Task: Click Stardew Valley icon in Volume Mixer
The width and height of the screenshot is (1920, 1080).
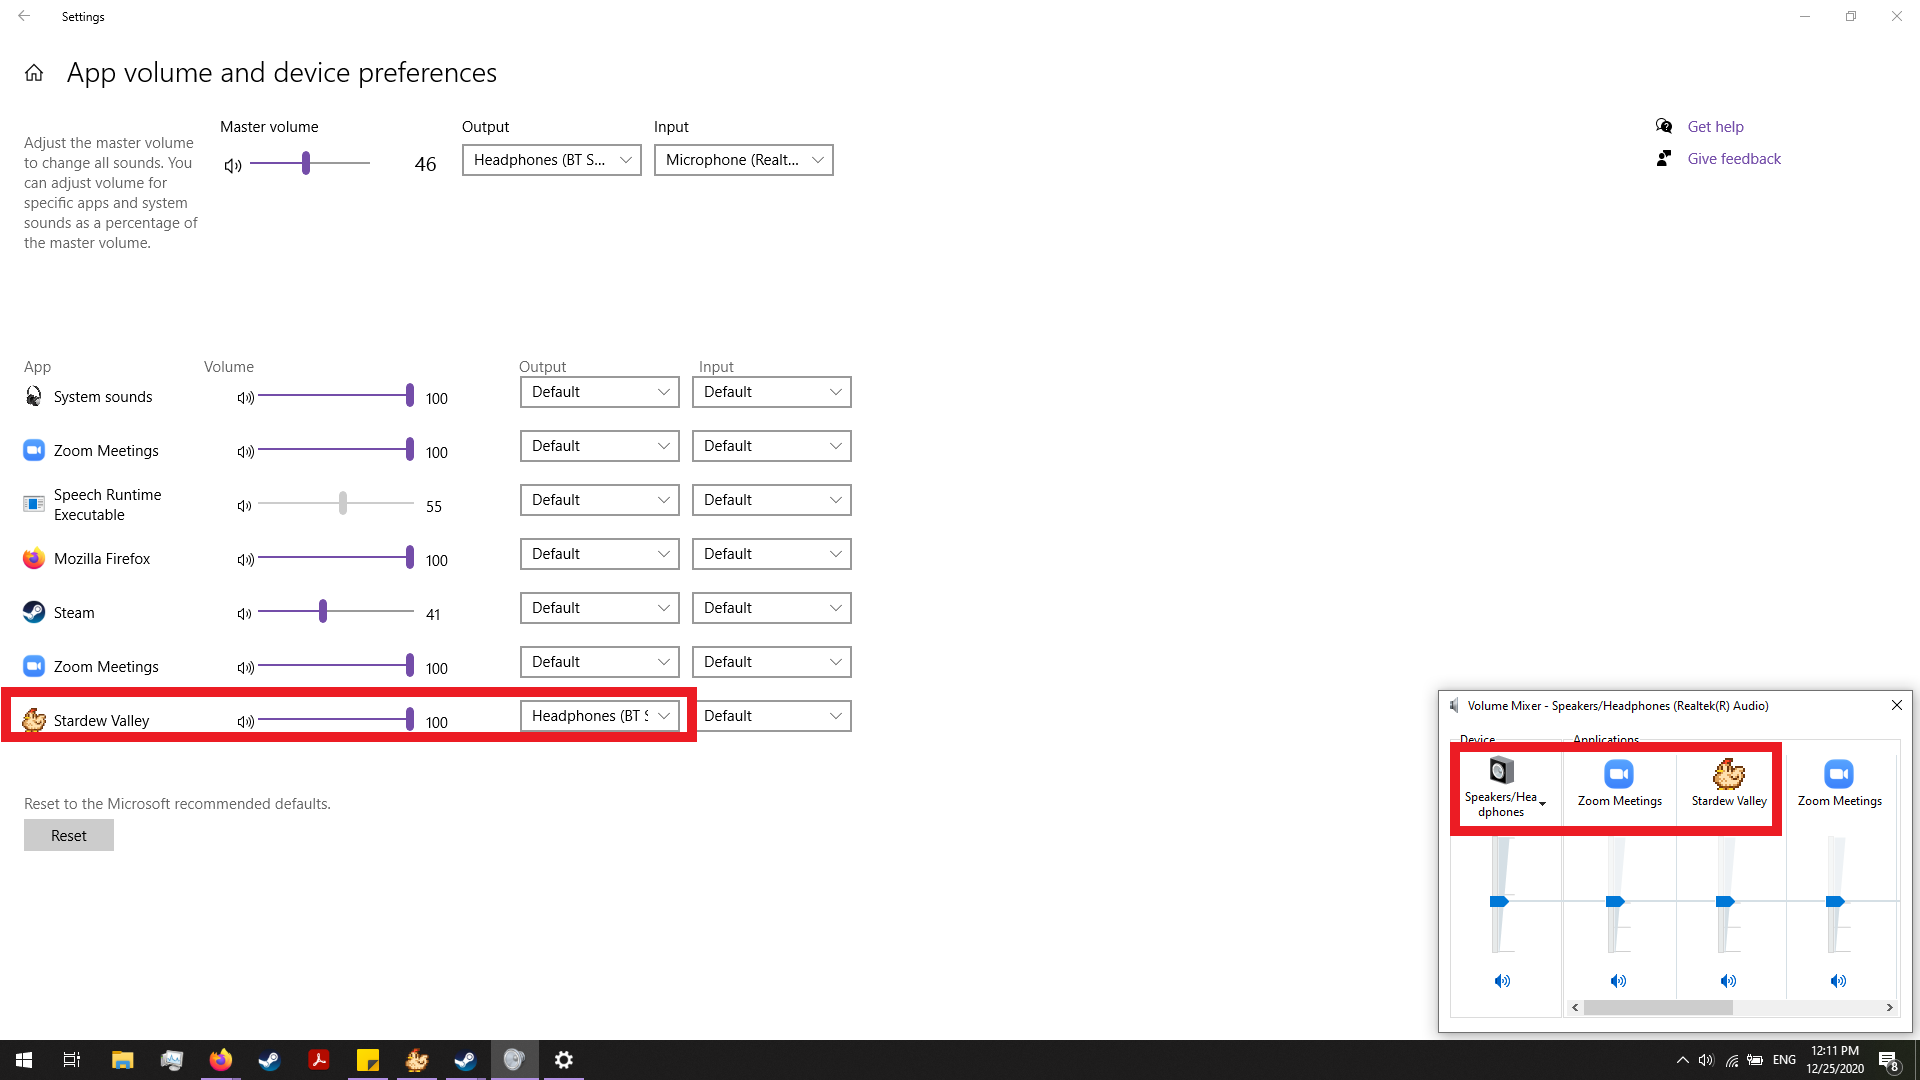Action: pyautogui.click(x=1729, y=774)
